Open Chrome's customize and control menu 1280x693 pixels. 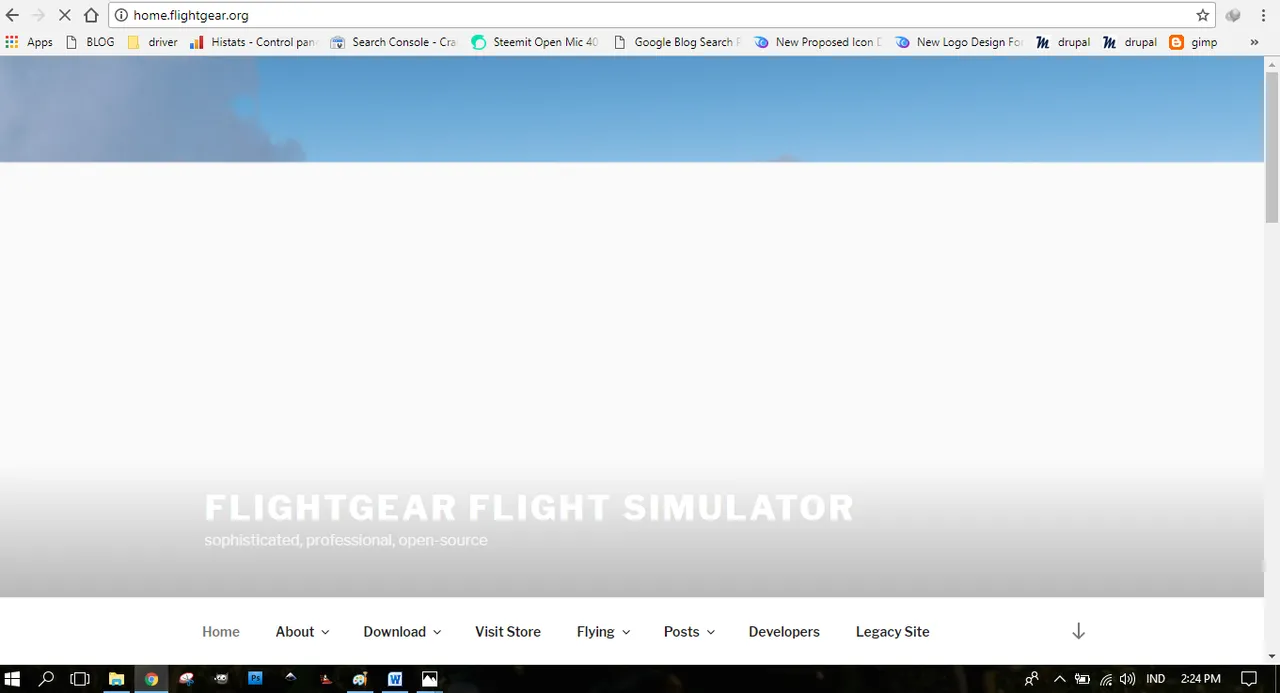pyautogui.click(x=1263, y=15)
